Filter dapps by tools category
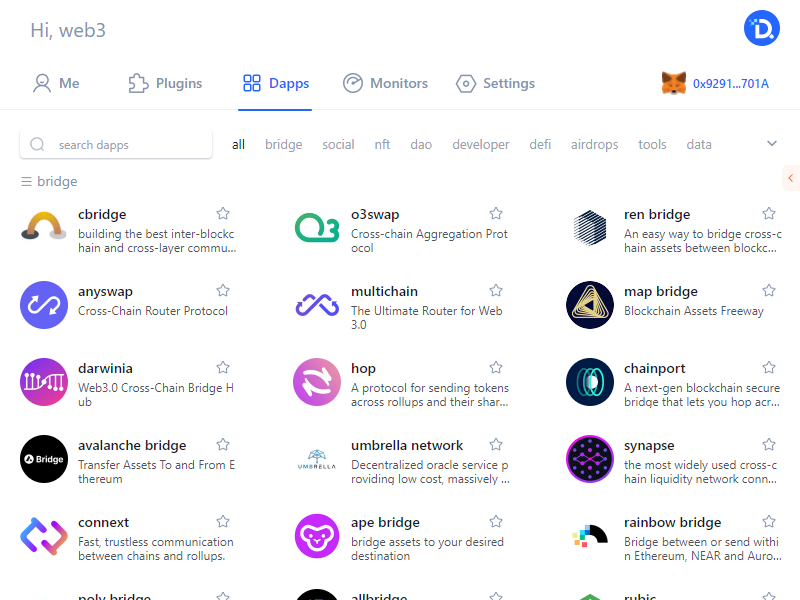 point(652,144)
